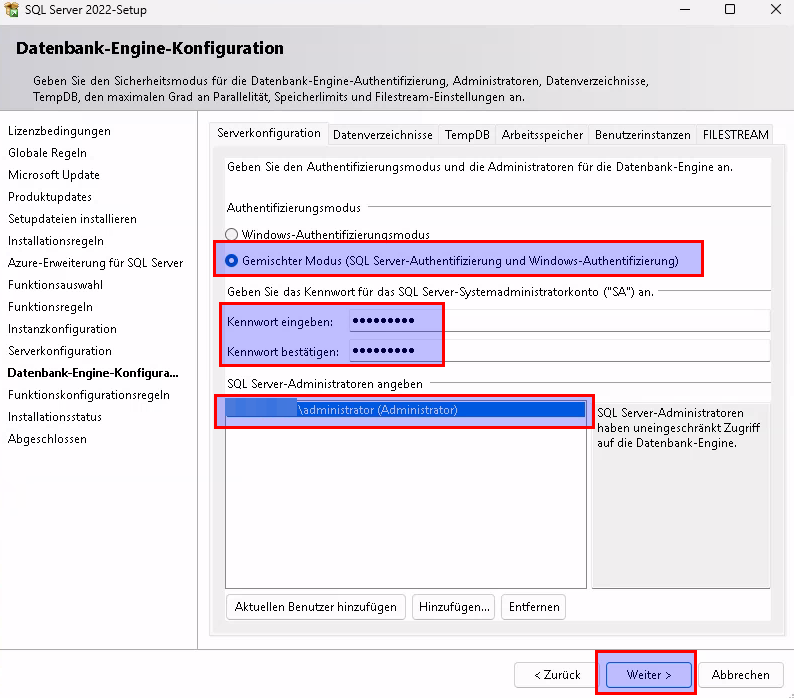Click the Entfernen button

tap(533, 606)
